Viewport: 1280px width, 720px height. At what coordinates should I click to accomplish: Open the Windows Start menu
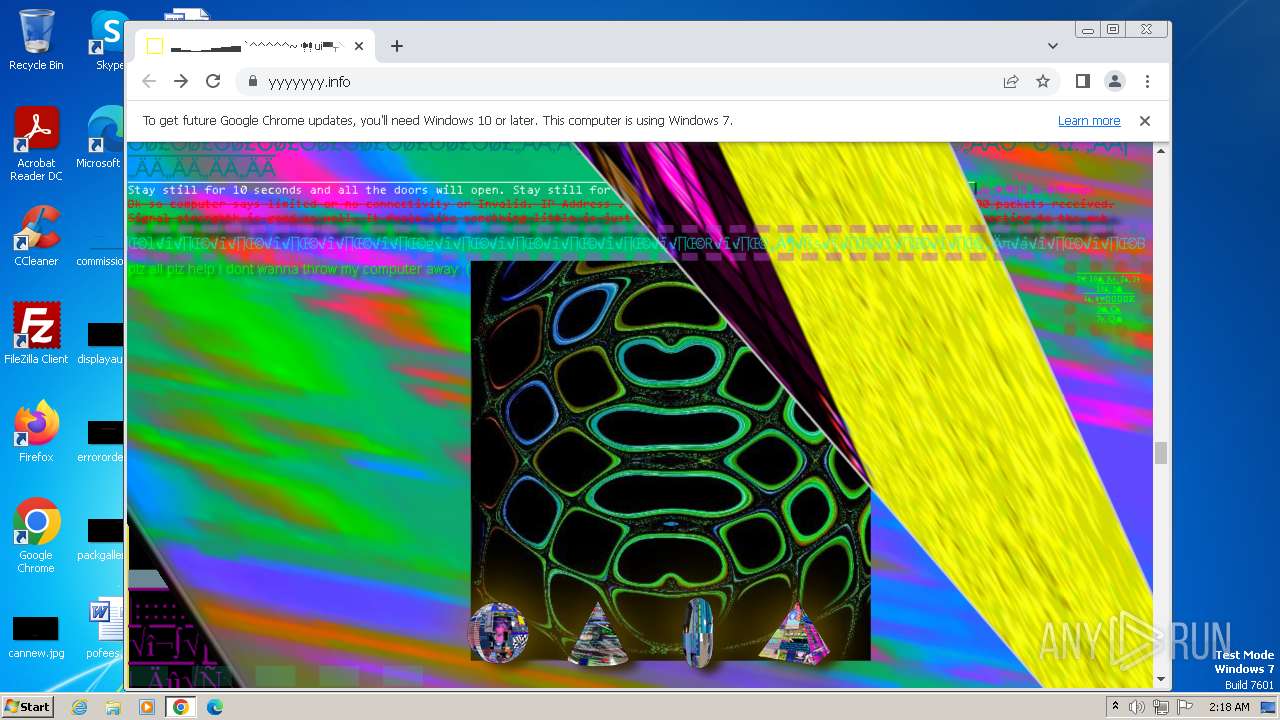(28, 707)
